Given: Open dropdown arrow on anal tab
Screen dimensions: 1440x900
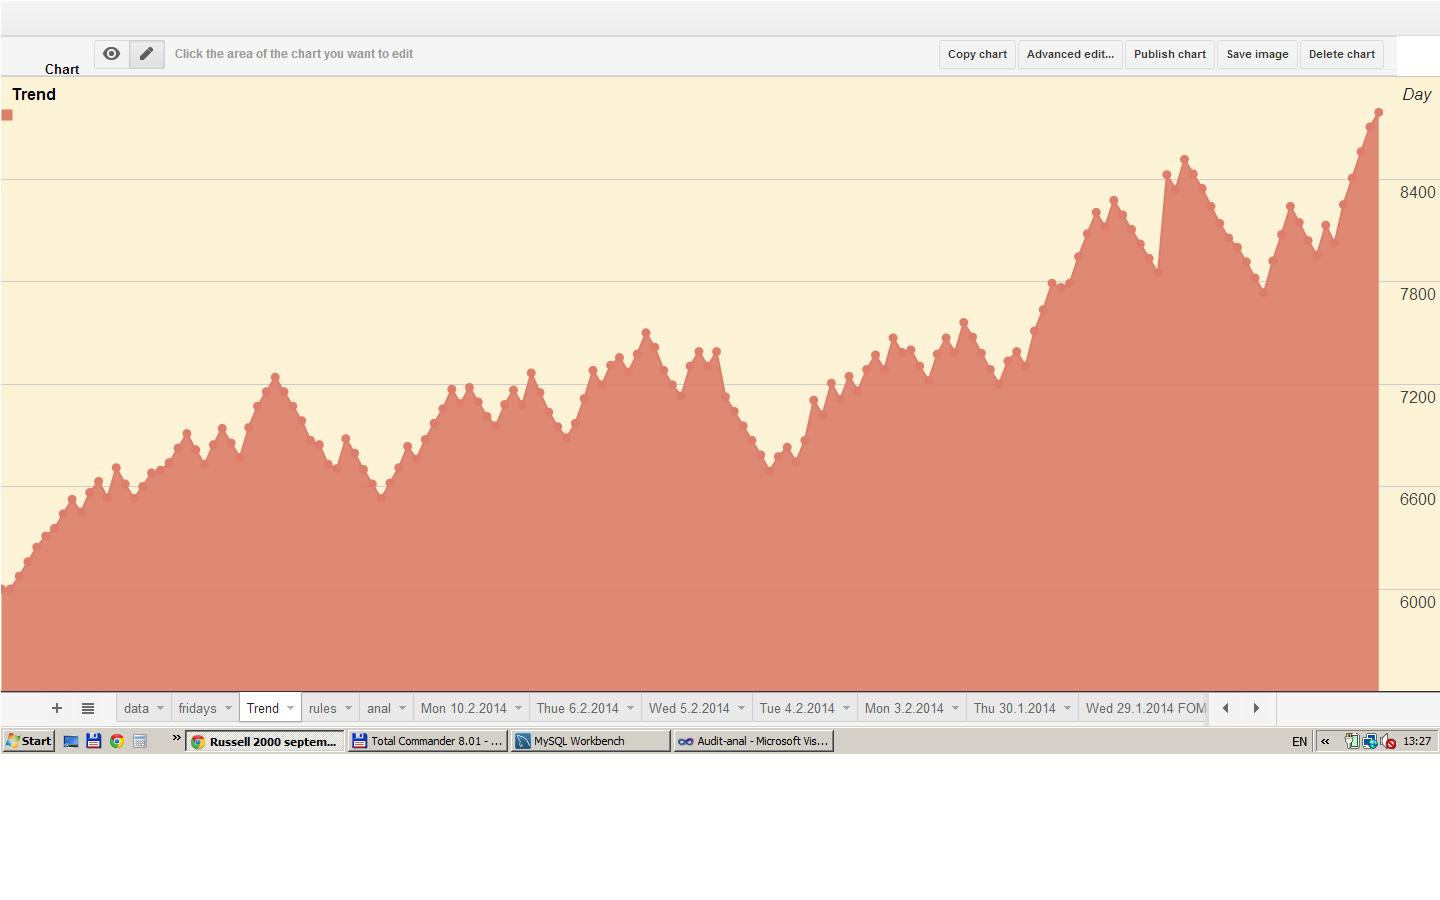Looking at the screenshot, I should (402, 708).
